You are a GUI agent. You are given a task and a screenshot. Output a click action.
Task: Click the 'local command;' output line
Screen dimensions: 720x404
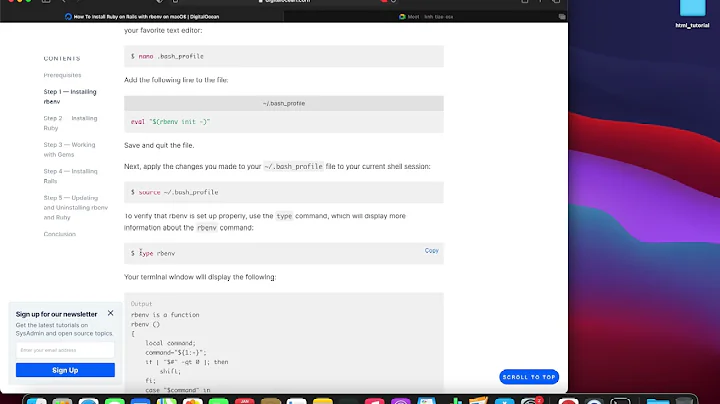click(170, 343)
